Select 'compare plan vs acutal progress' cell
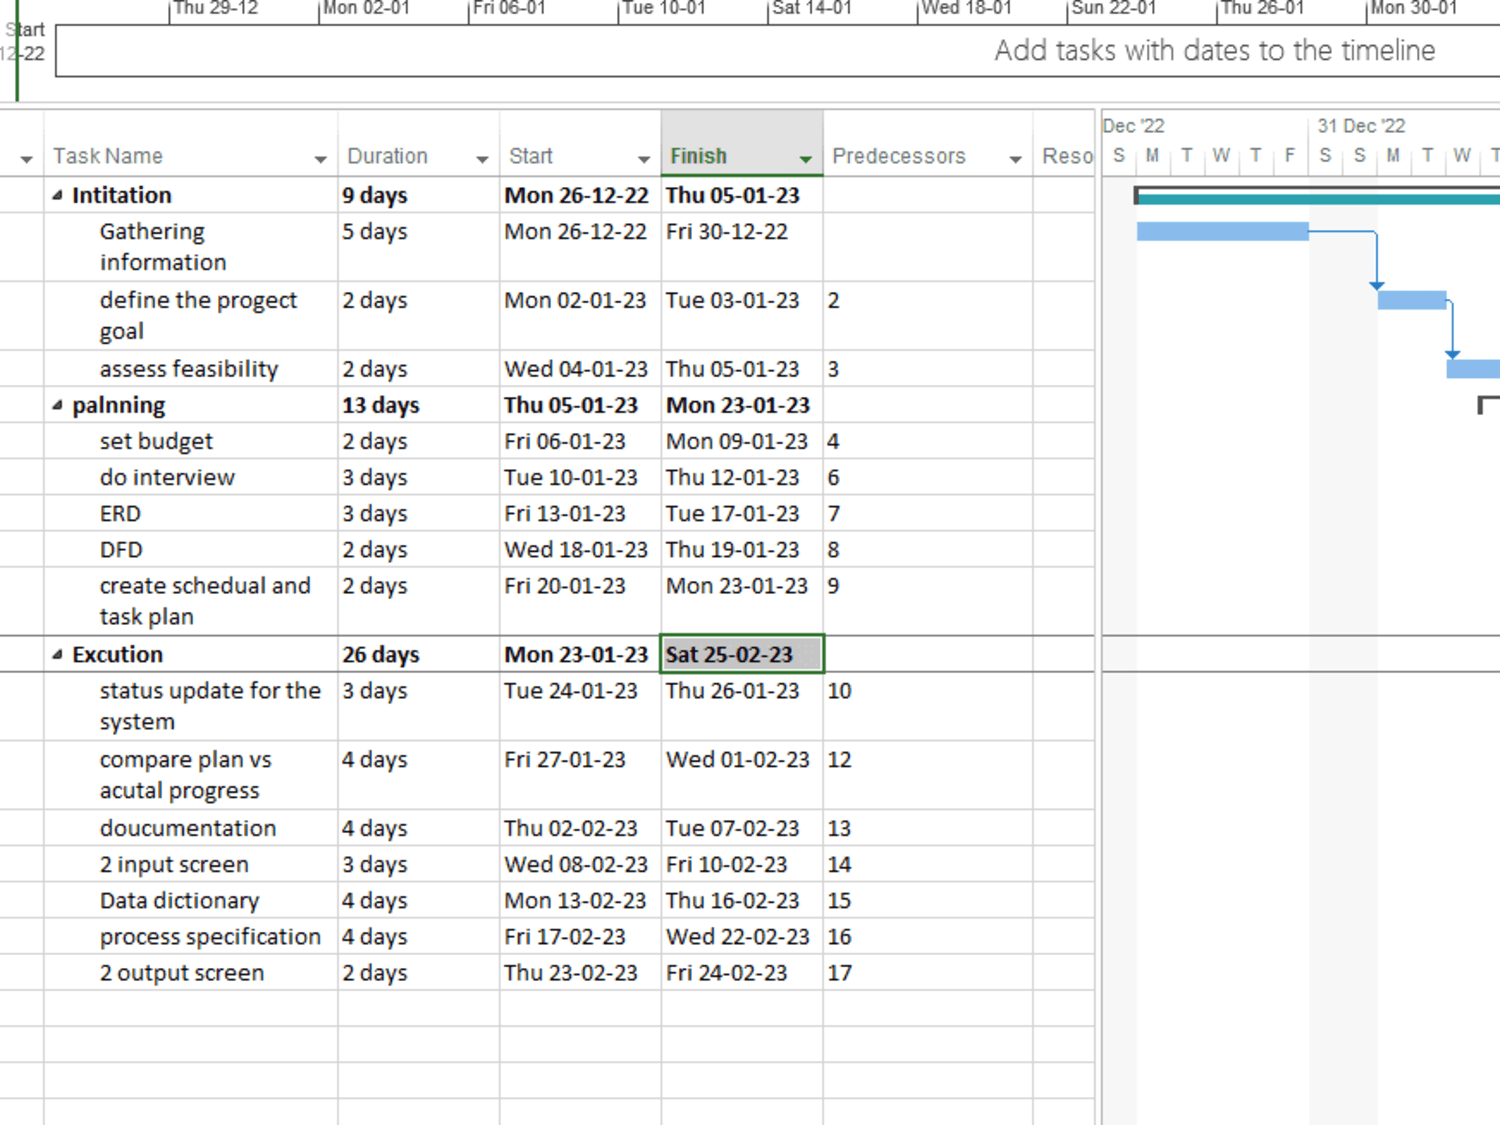The width and height of the screenshot is (1500, 1125). pos(190,775)
